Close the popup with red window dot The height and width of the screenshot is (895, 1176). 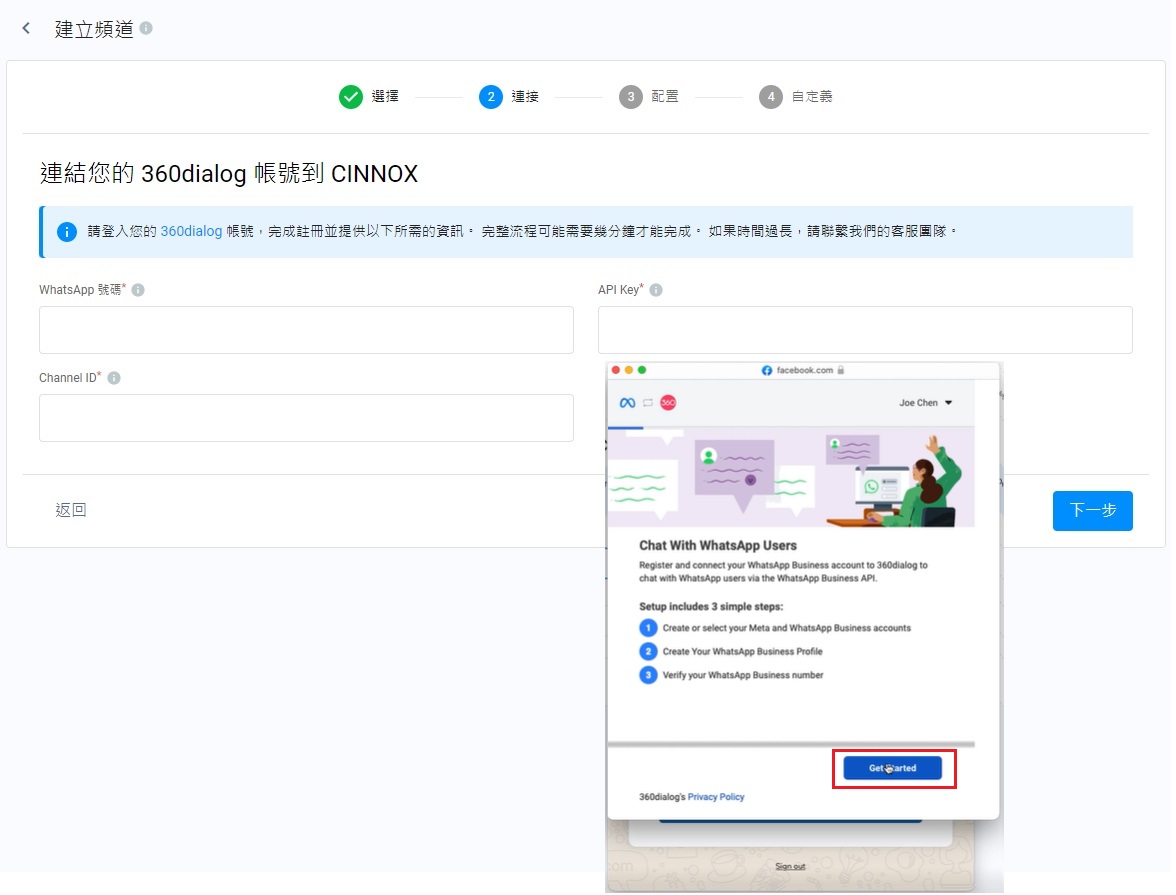coord(616,370)
